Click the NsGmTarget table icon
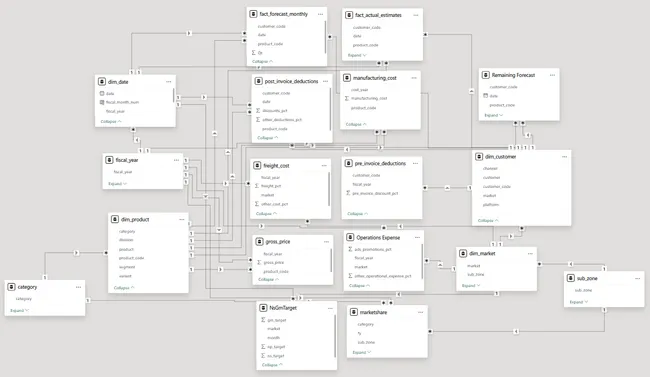650x377 pixels. click(263, 308)
